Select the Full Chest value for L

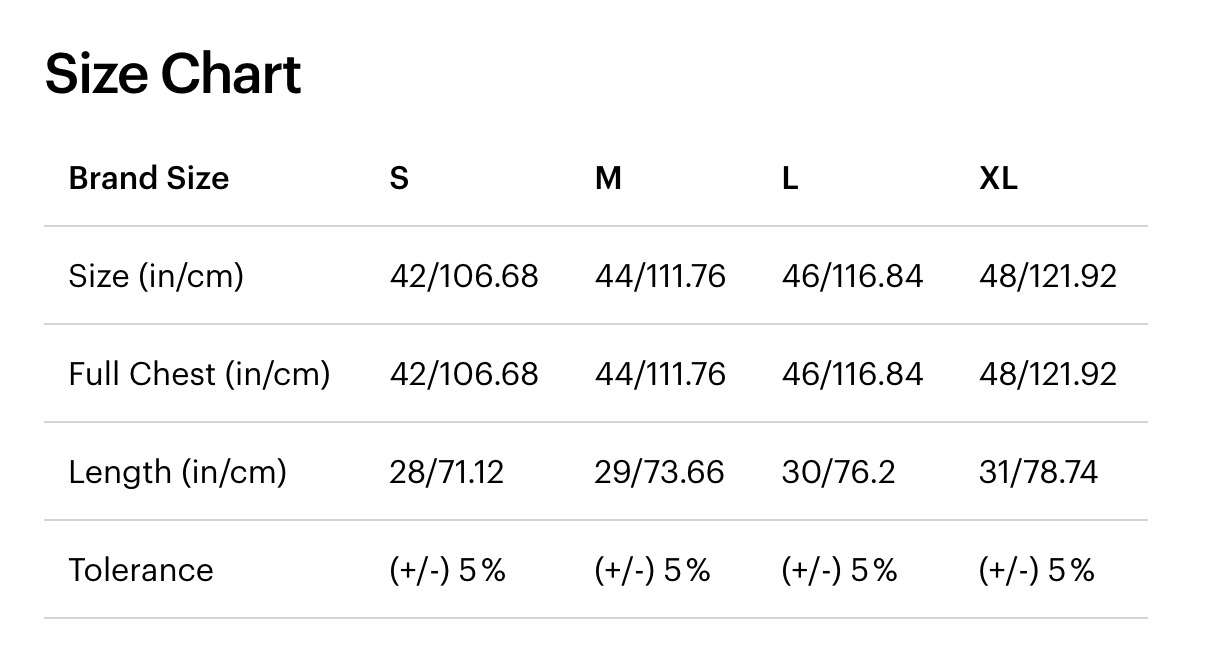point(852,374)
